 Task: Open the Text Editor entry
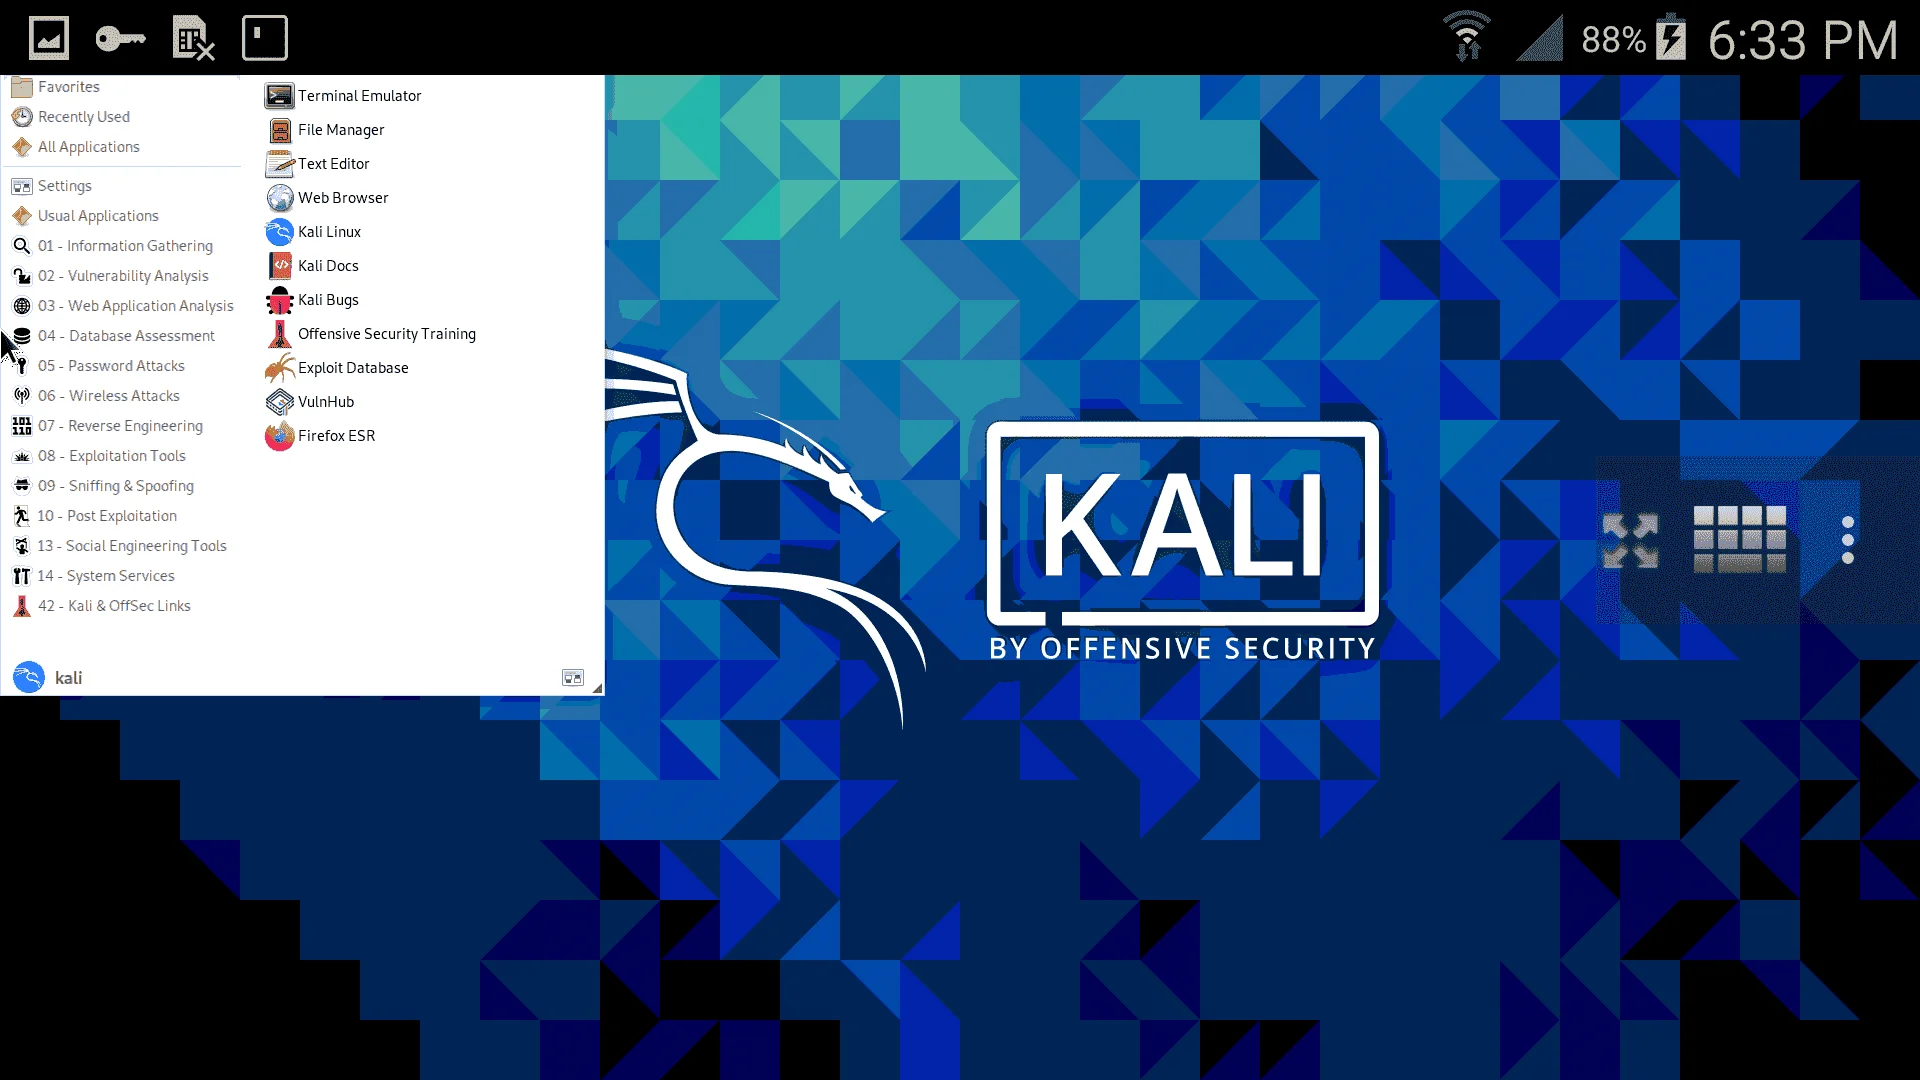[x=317, y=164]
